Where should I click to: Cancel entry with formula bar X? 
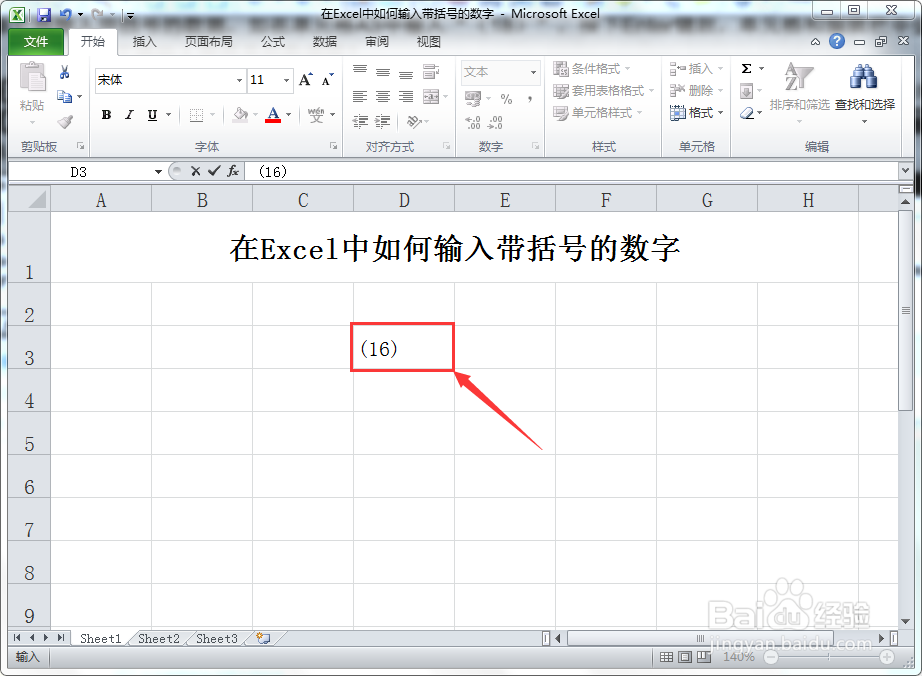195,171
